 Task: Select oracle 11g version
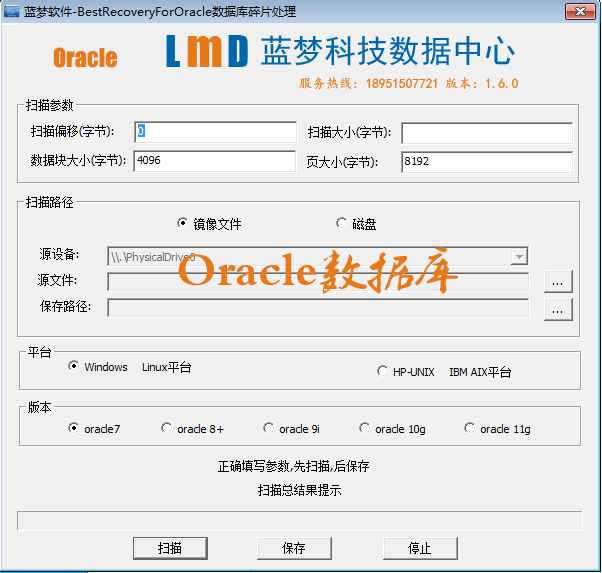pos(470,428)
